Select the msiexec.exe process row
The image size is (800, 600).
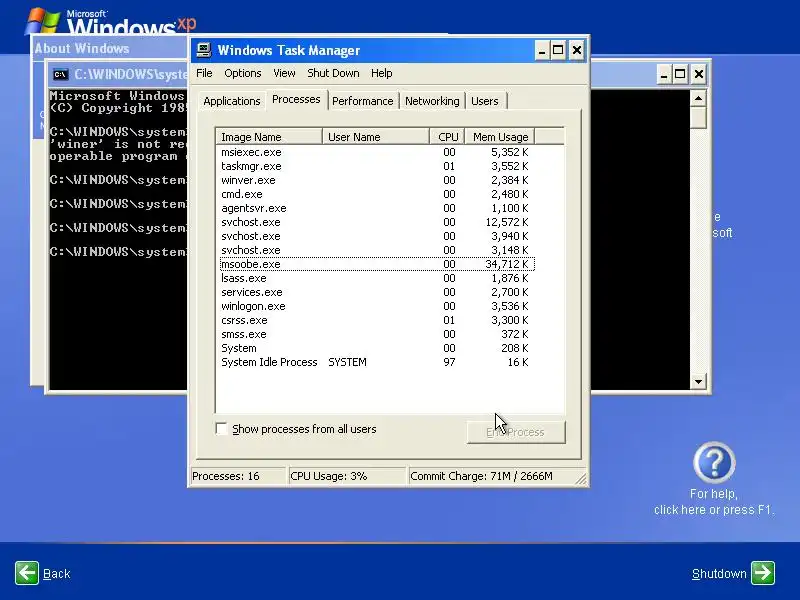tap(377, 152)
